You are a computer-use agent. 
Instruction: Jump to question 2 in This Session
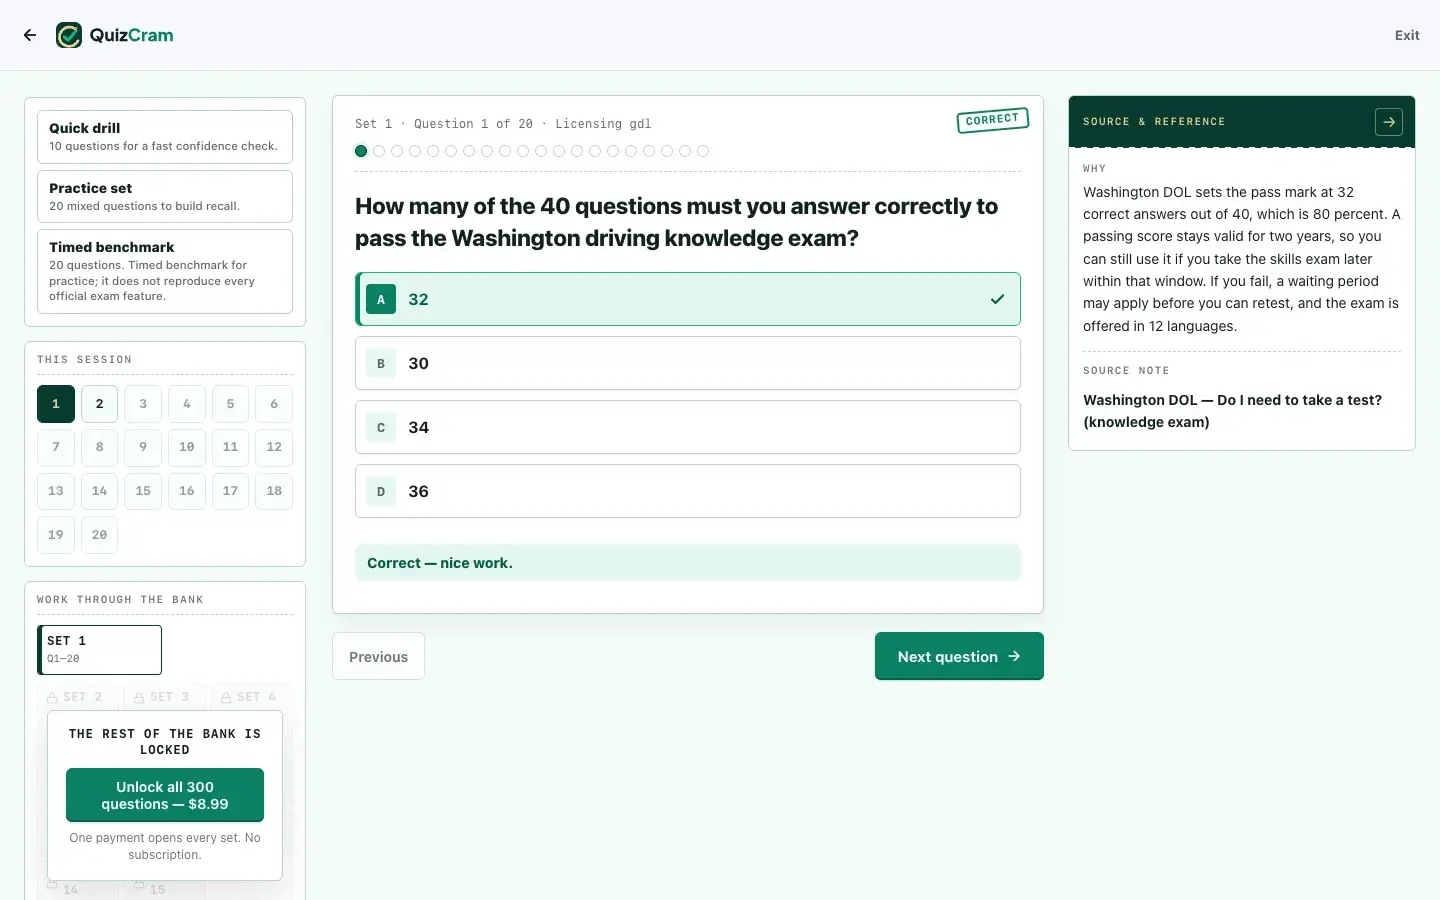click(99, 404)
